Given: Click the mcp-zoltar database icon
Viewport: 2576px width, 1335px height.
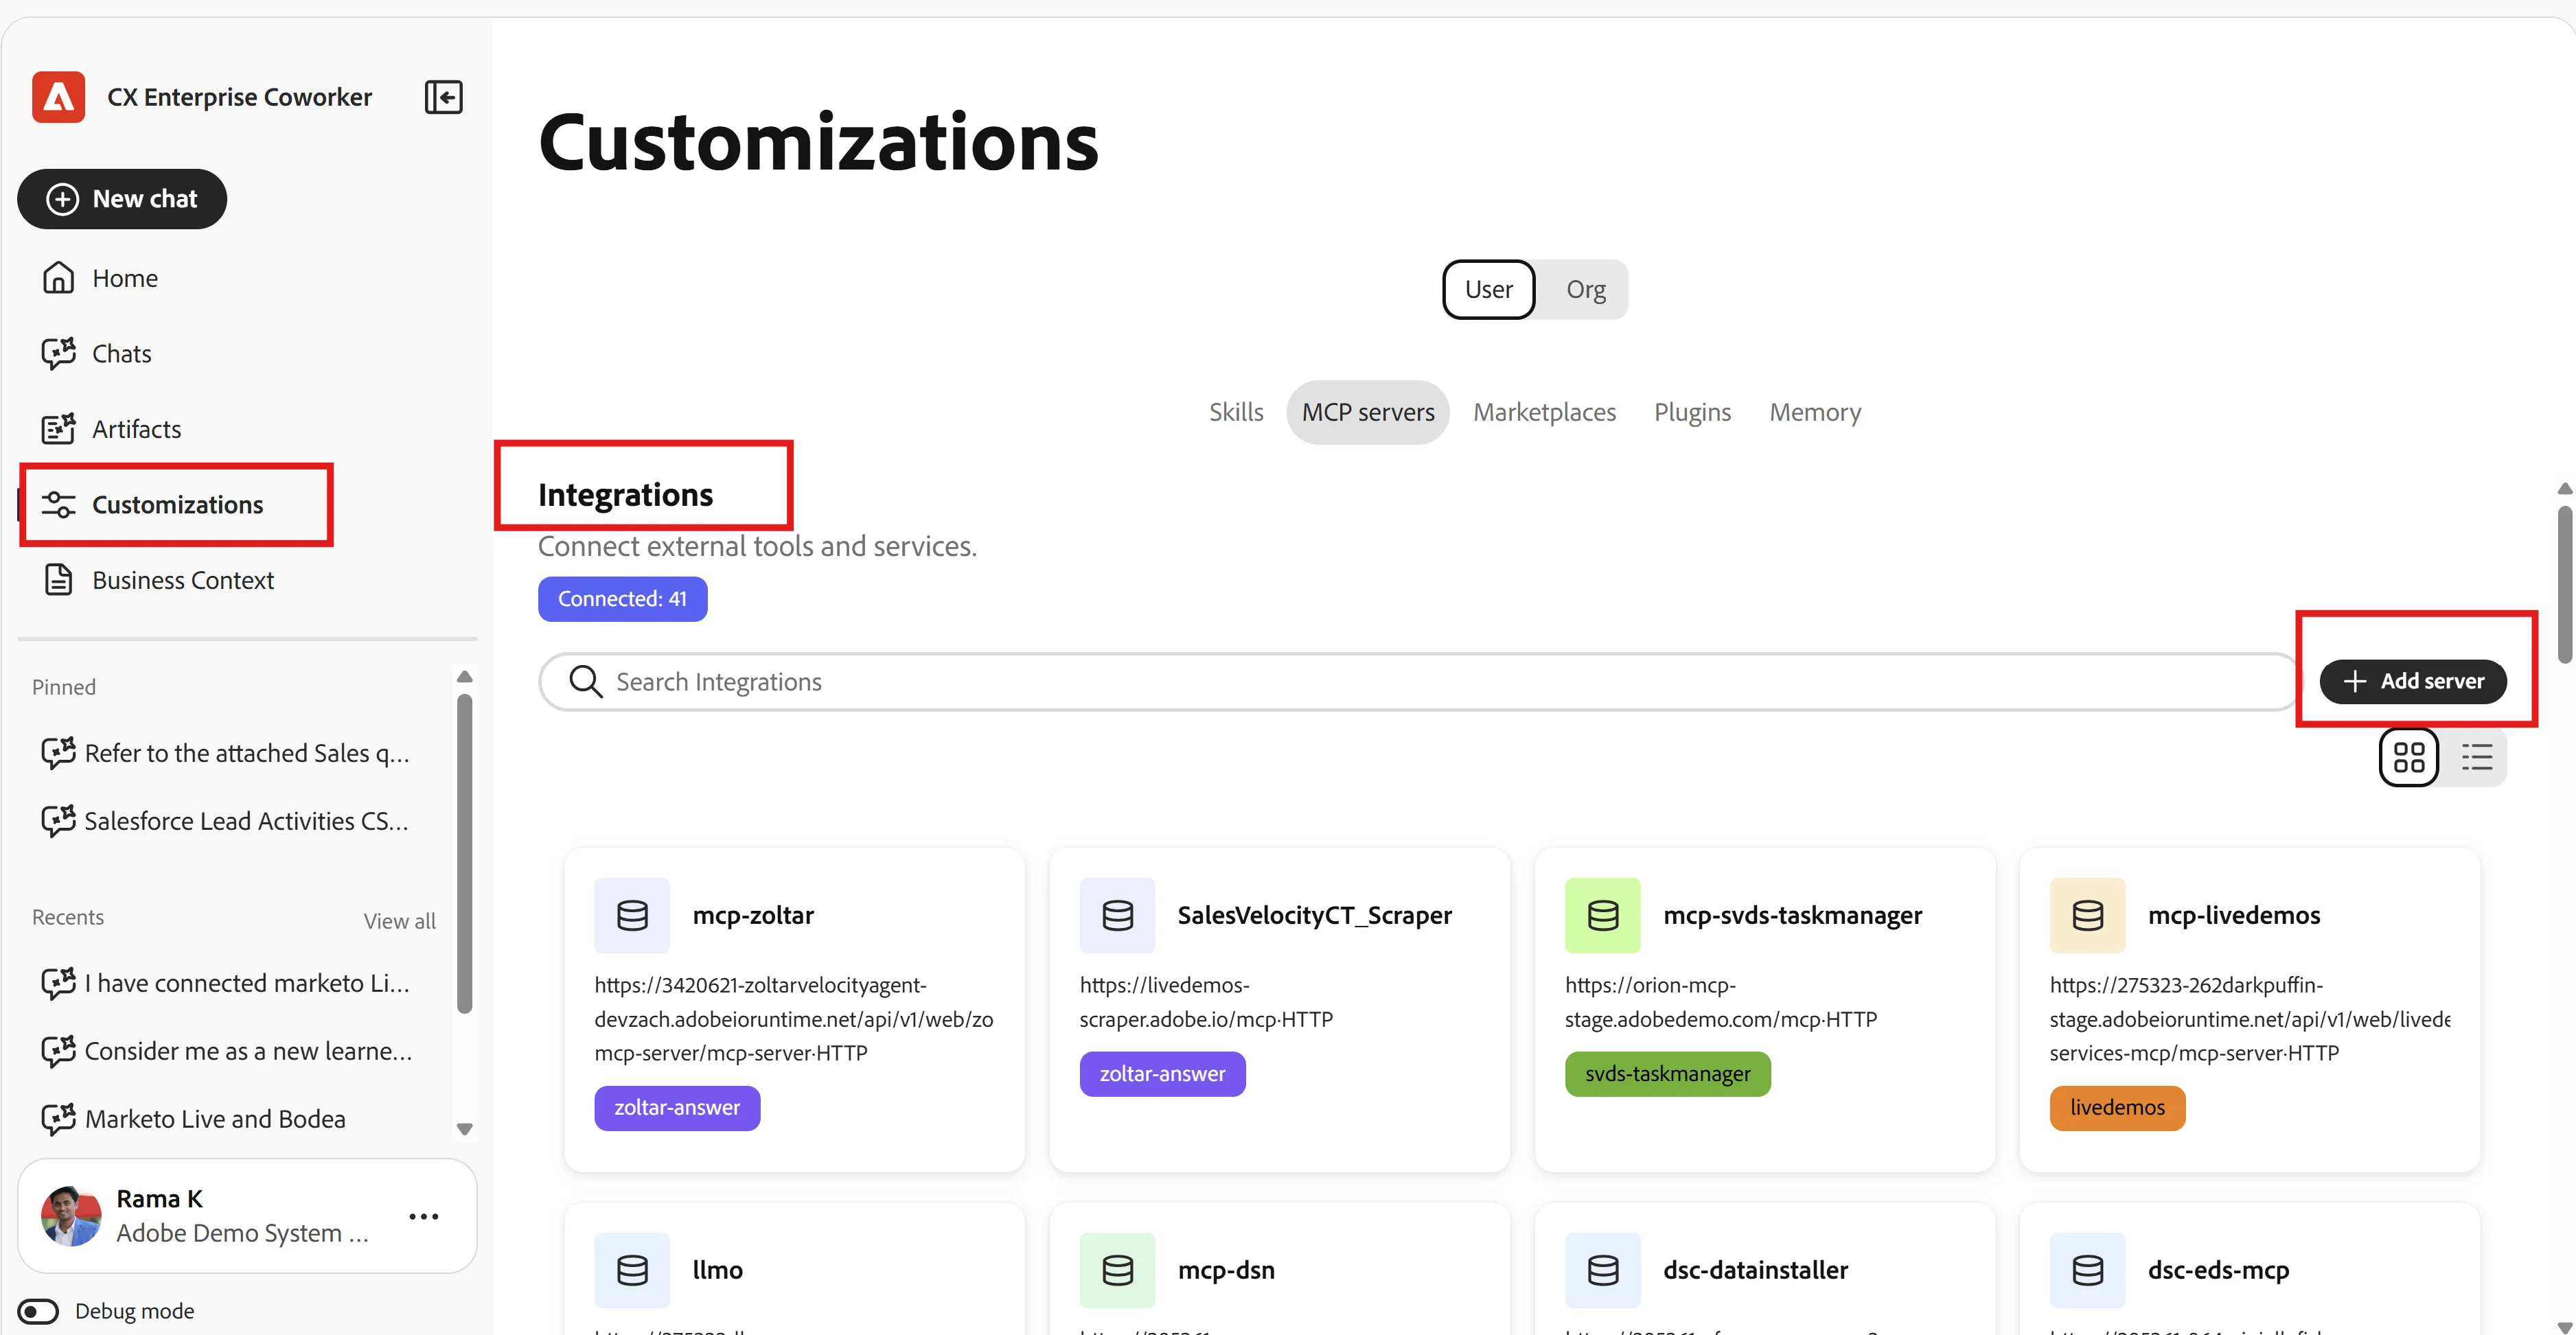Looking at the screenshot, I should [632, 915].
